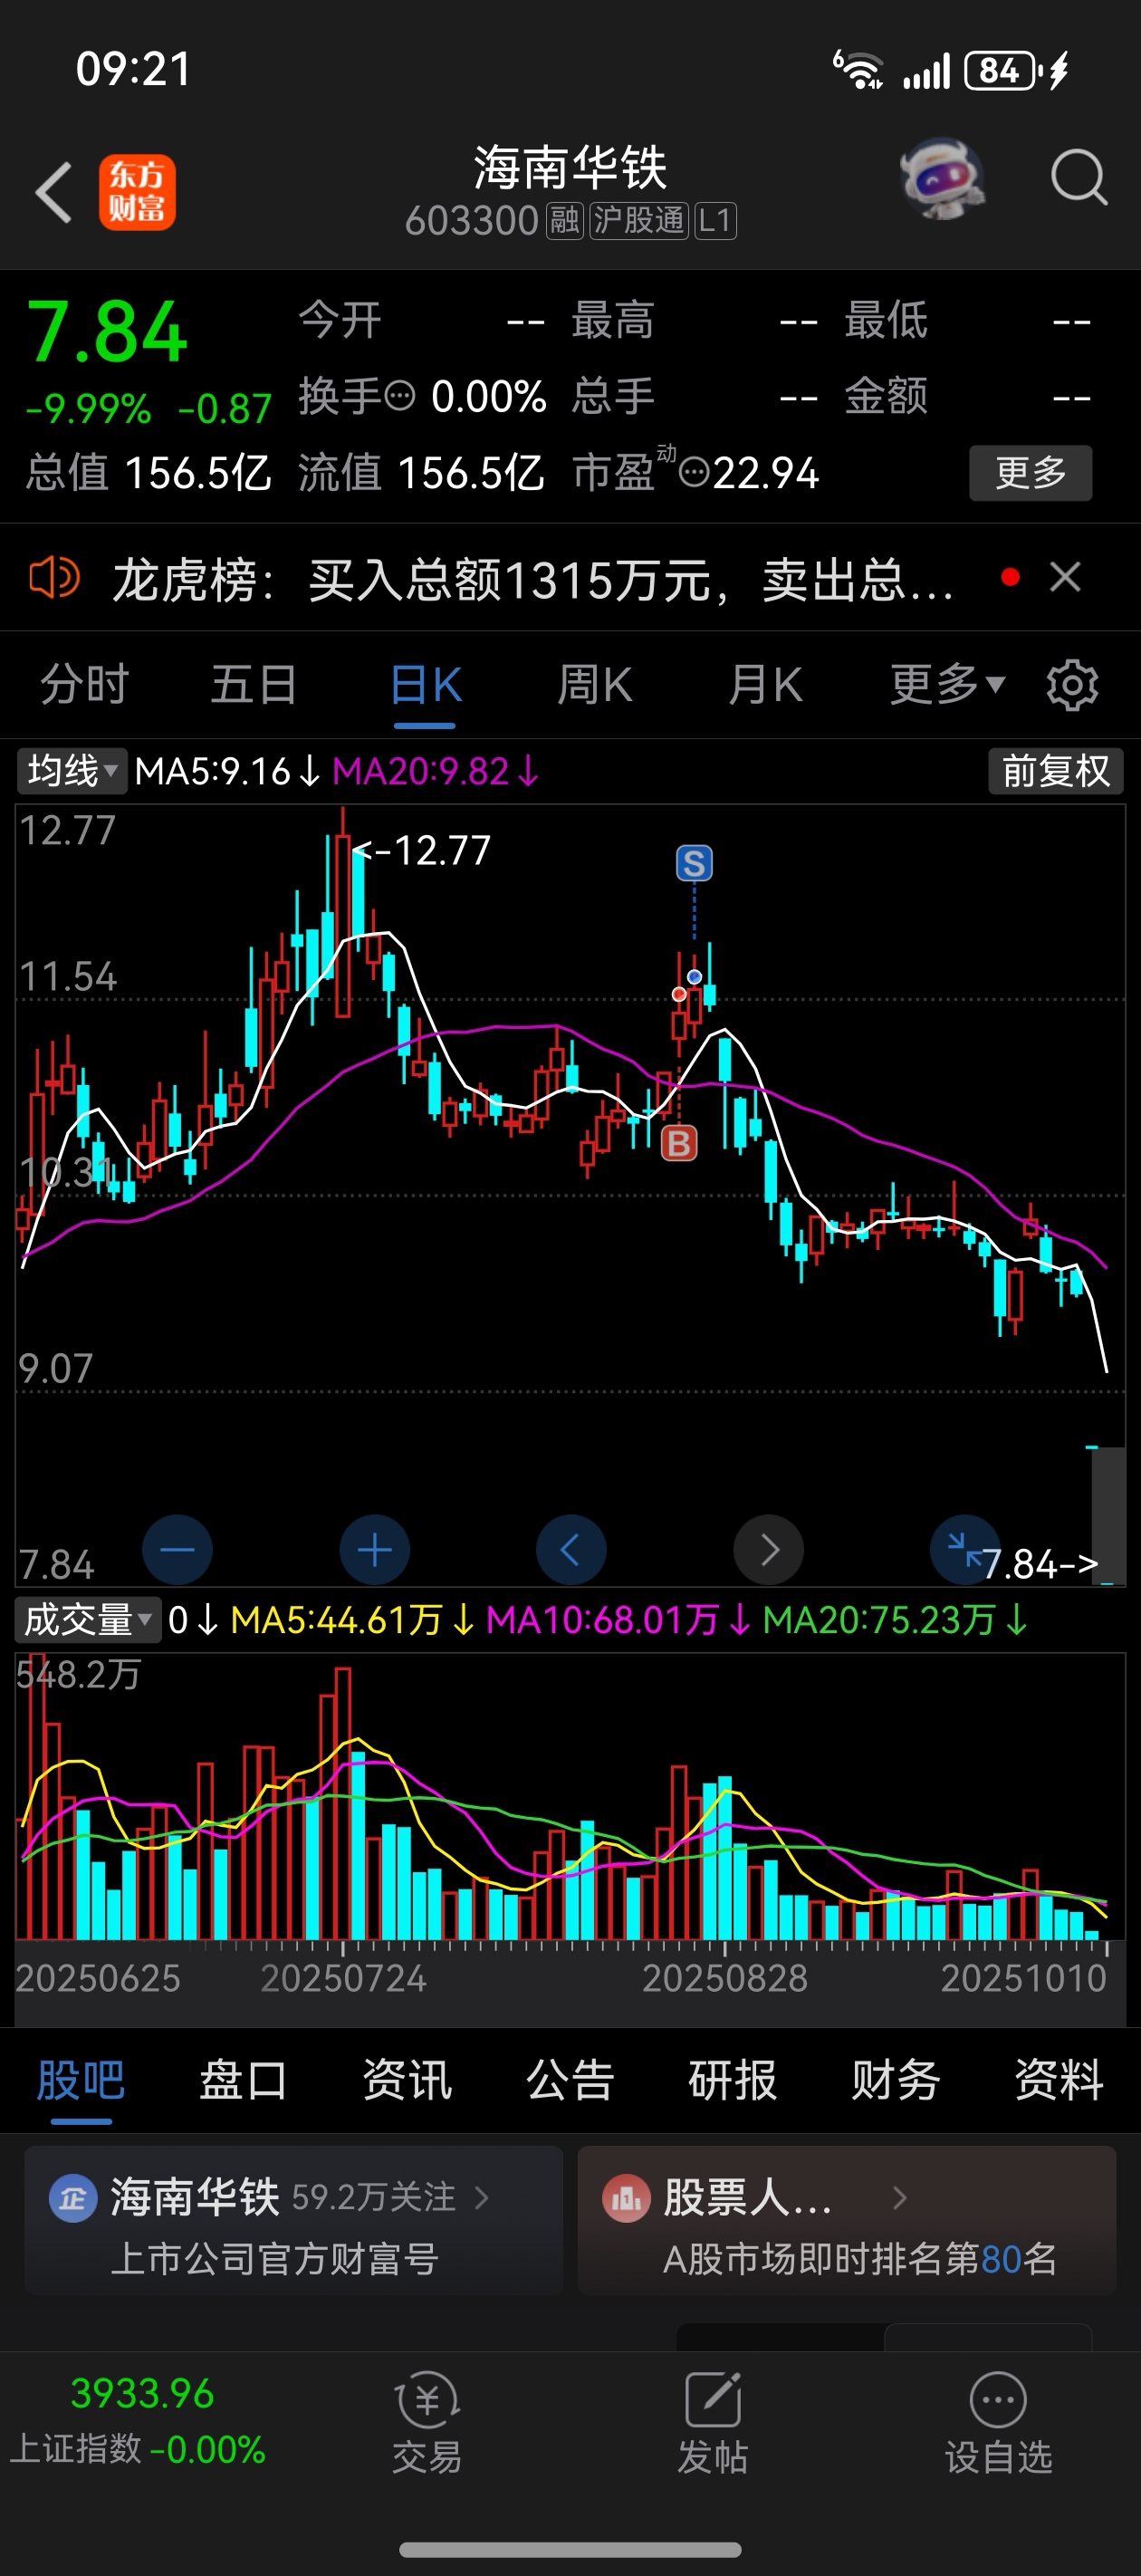
Task: Tap the 12.77 high price annotation
Action: pos(421,851)
